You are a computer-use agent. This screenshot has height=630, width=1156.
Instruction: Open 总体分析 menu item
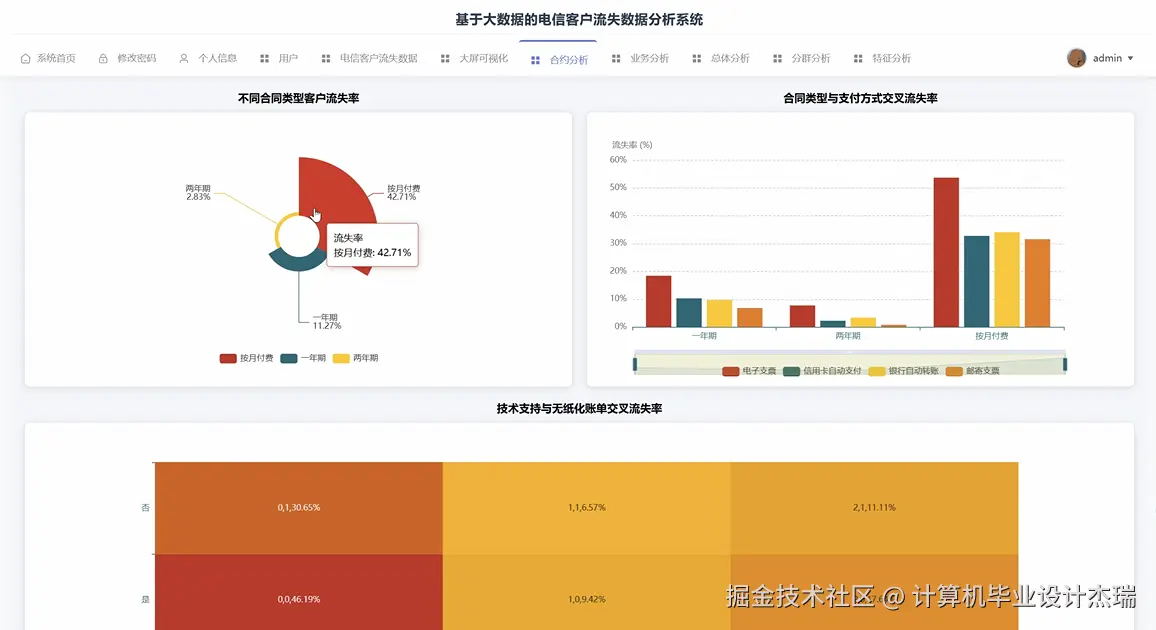pyautogui.click(x=730, y=58)
